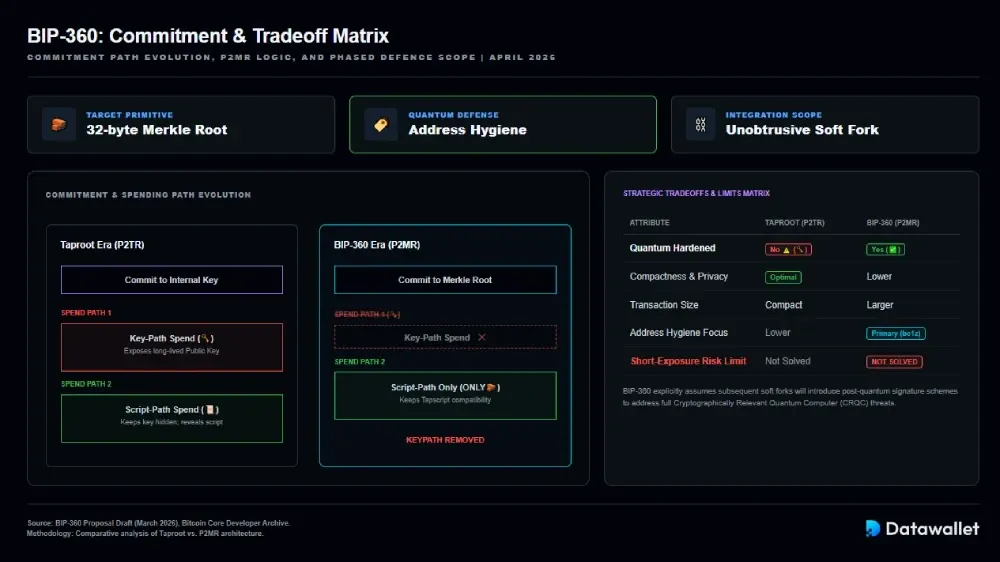Click the 'Transaction Size' row label
Image resolution: width=1000 pixels, height=562 pixels.
coord(664,305)
